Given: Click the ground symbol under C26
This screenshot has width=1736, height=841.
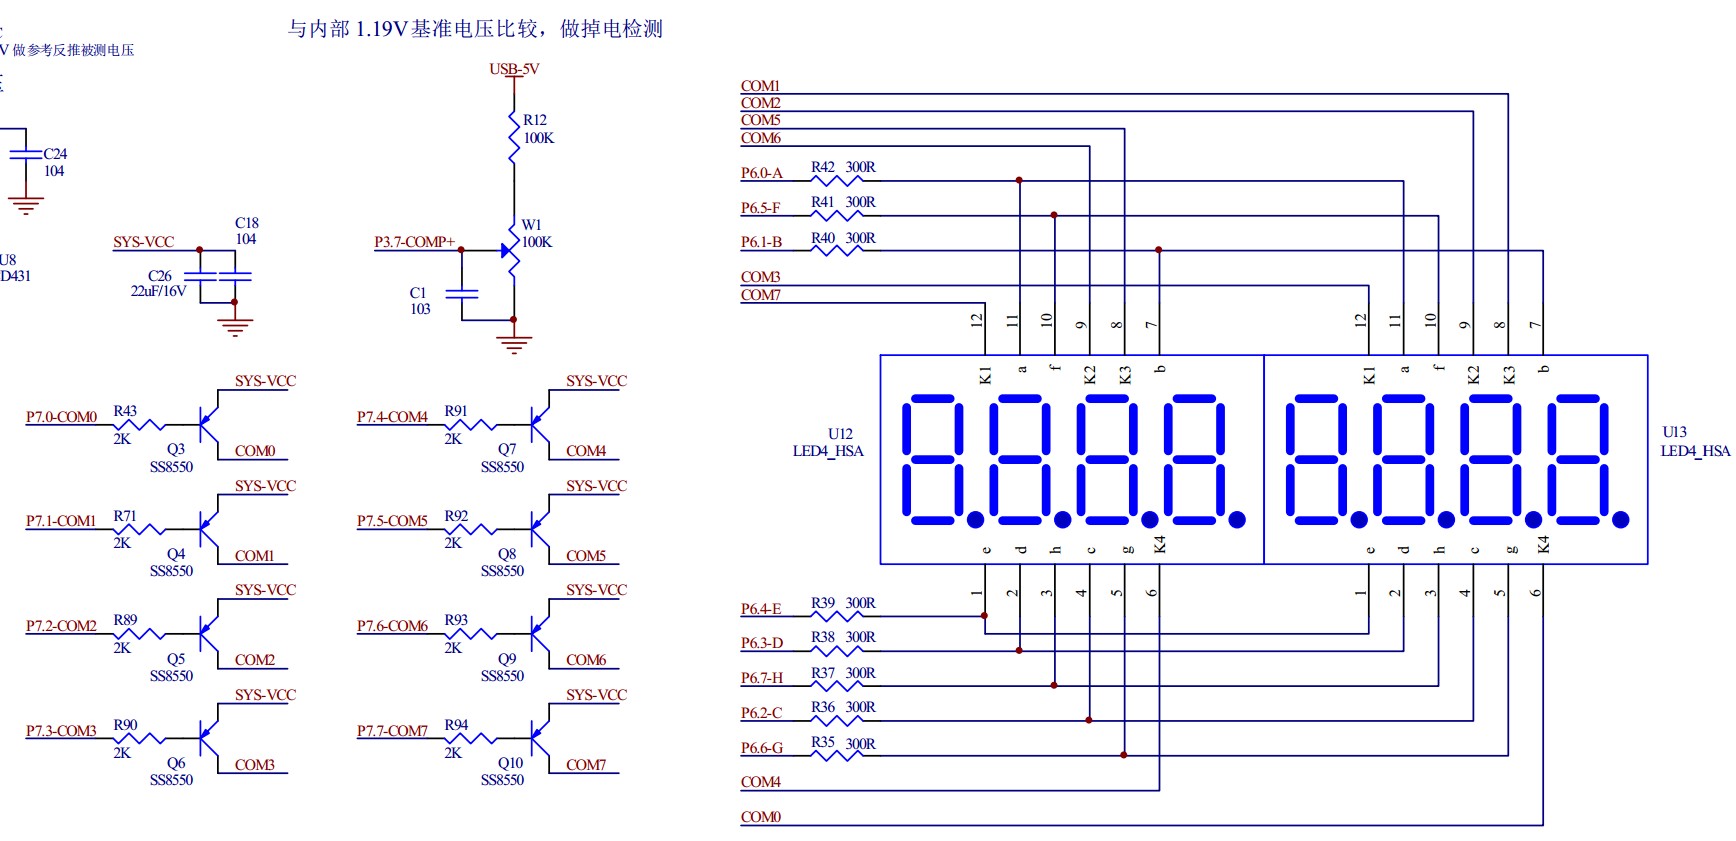Looking at the screenshot, I should (x=235, y=327).
